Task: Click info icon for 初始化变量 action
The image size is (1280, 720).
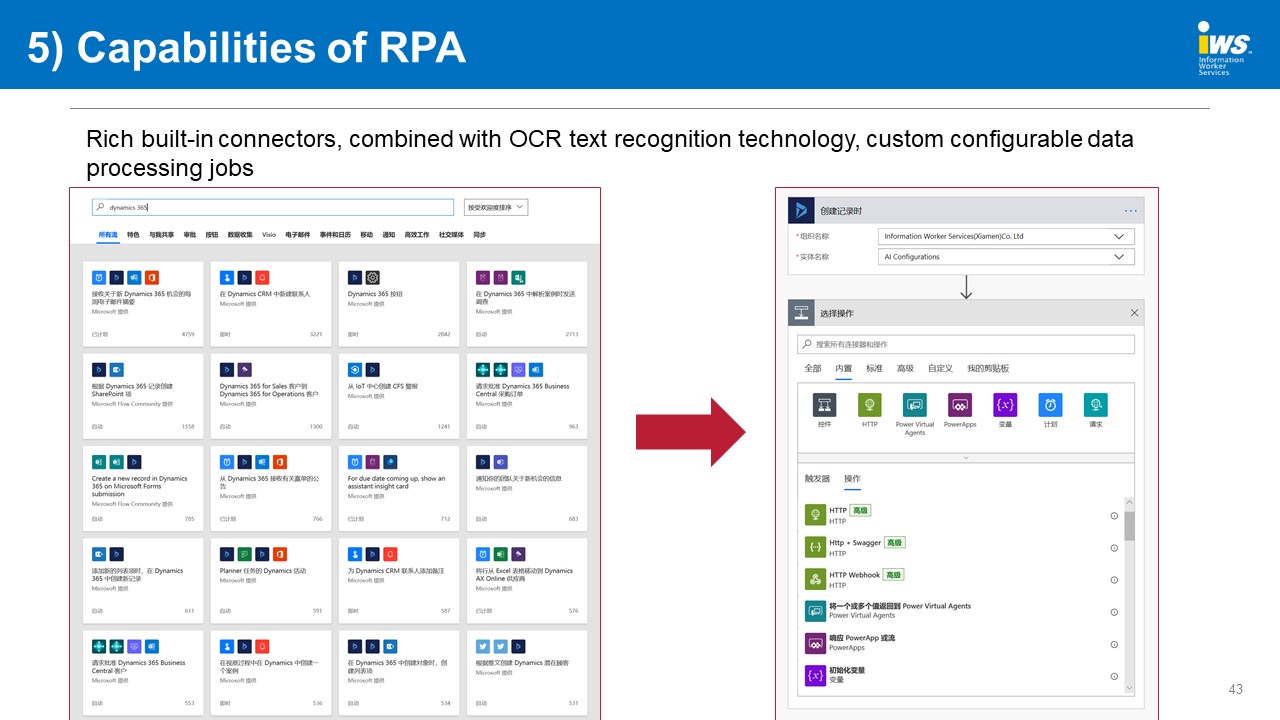Action: [1114, 676]
